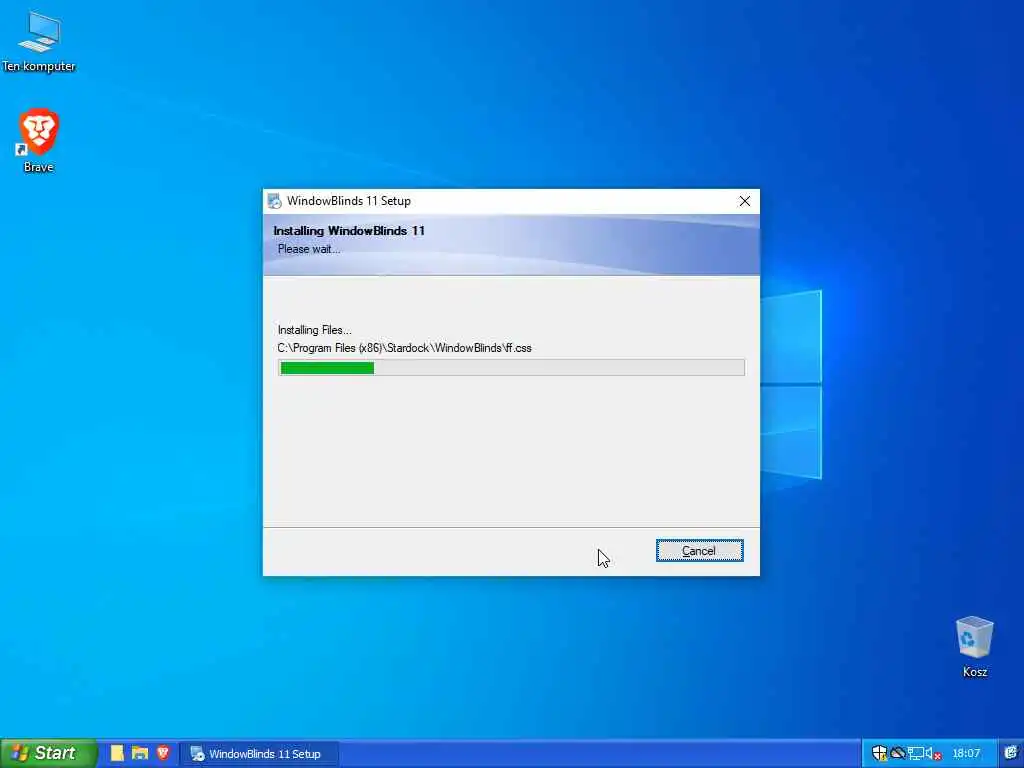Click the OneDrive cloud tray icon

coord(898,754)
